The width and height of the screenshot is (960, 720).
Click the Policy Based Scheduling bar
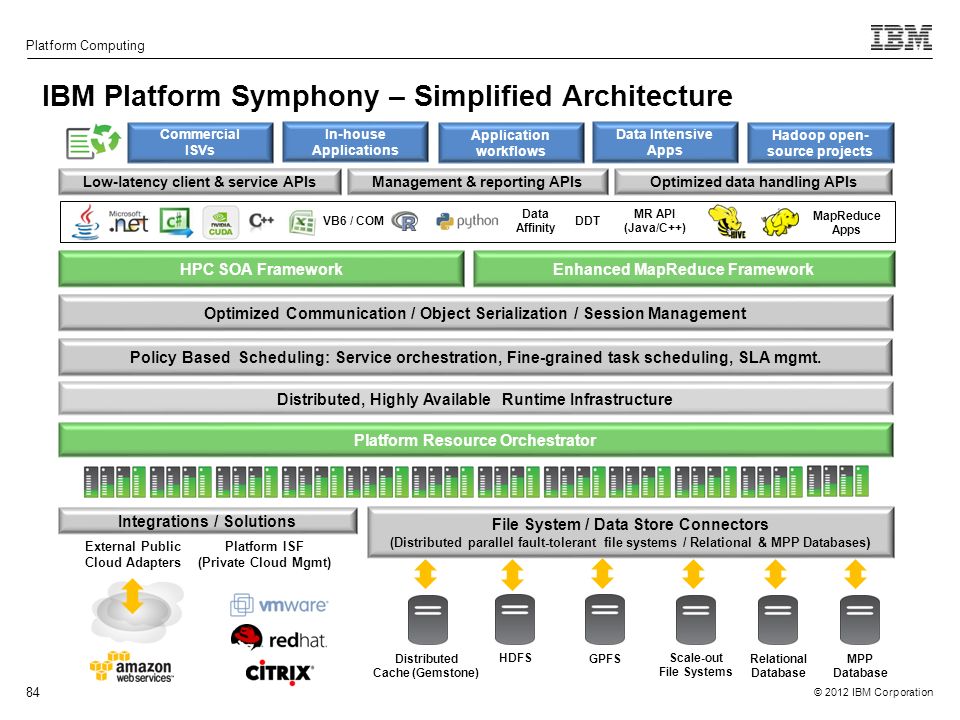point(476,358)
